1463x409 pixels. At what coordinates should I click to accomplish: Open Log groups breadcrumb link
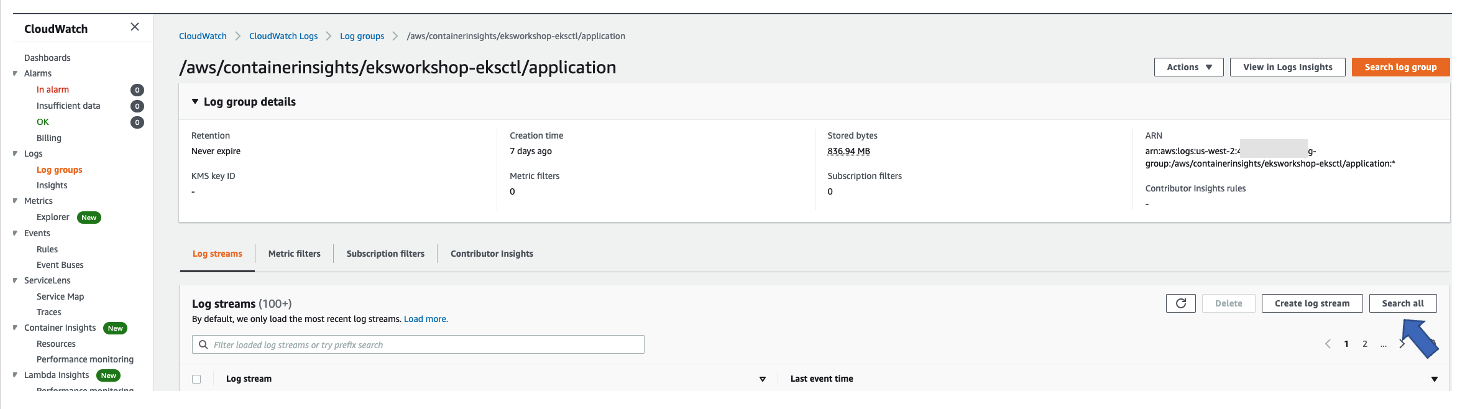[362, 36]
